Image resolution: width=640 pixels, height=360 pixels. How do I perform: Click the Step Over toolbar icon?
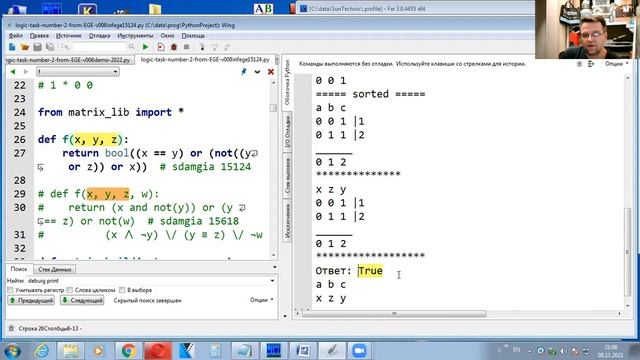(215, 47)
